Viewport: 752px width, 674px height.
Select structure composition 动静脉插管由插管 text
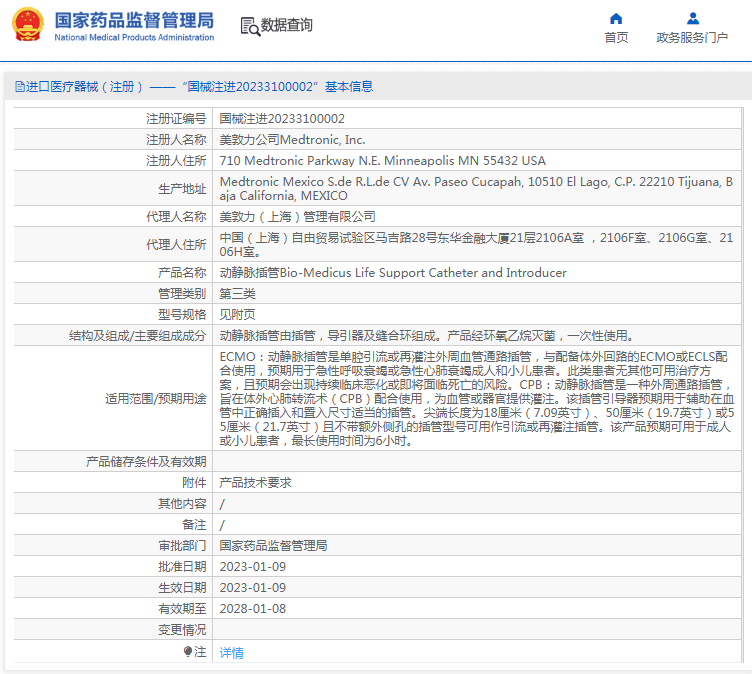429,336
